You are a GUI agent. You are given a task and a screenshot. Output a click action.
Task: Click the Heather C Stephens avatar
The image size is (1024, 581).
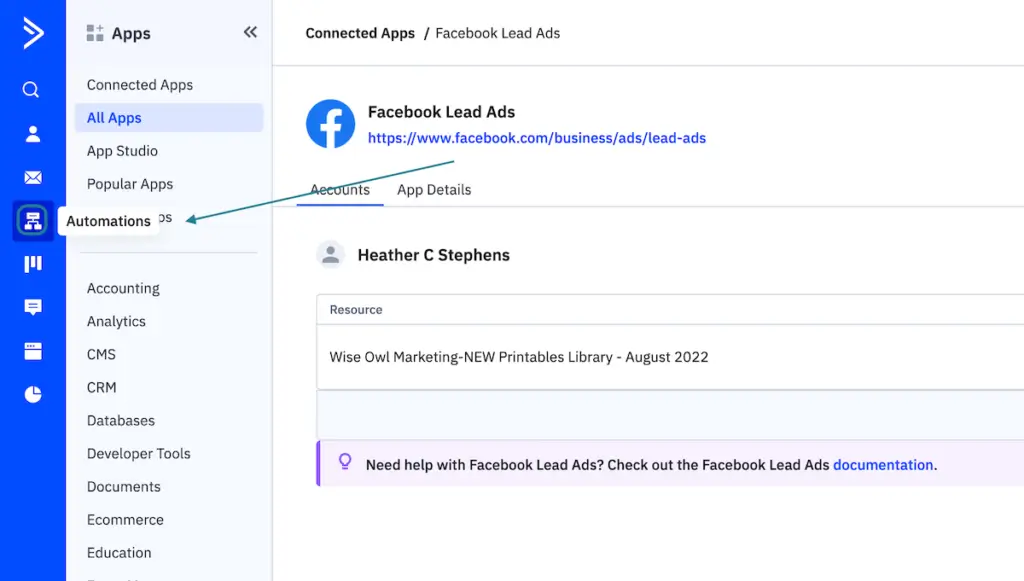330,254
